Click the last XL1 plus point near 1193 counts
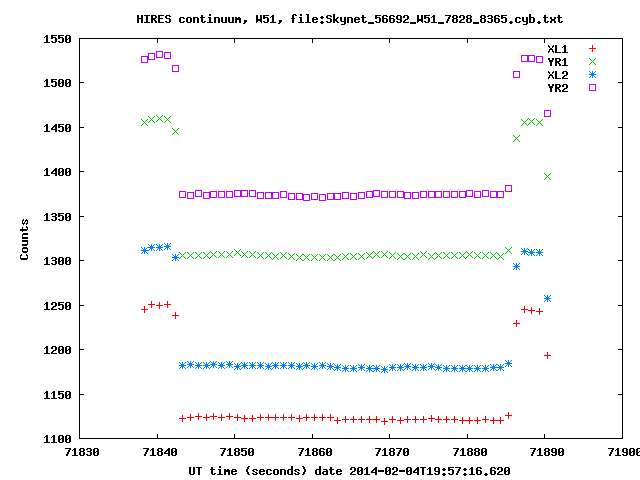This screenshot has width=640, height=480. click(548, 356)
